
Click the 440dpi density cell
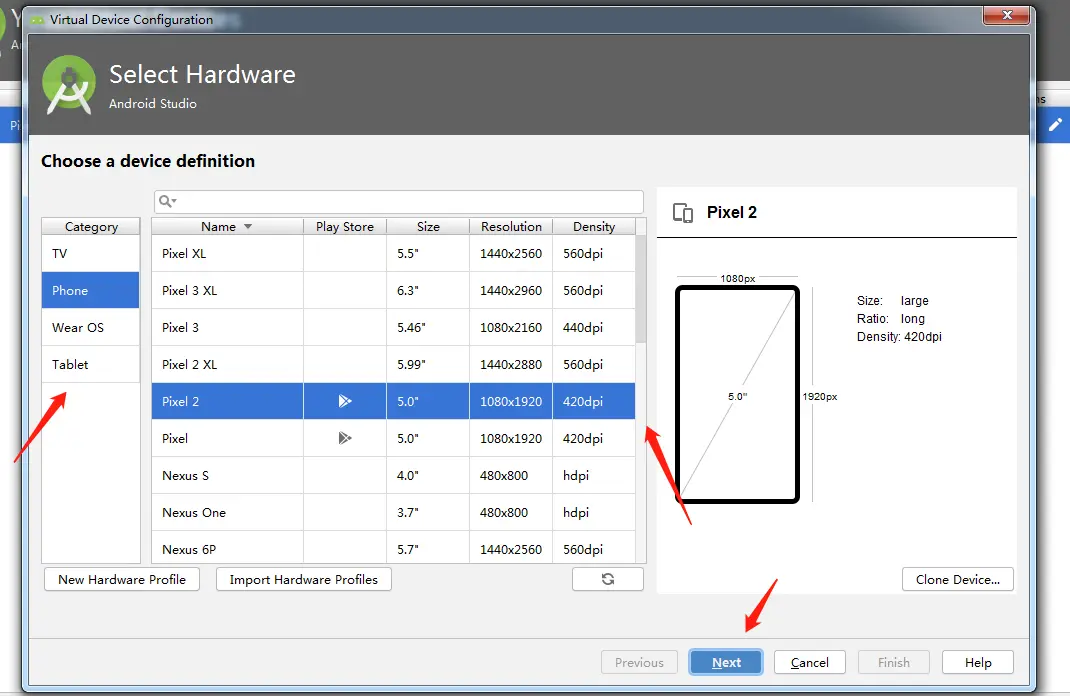pyautogui.click(x=594, y=328)
